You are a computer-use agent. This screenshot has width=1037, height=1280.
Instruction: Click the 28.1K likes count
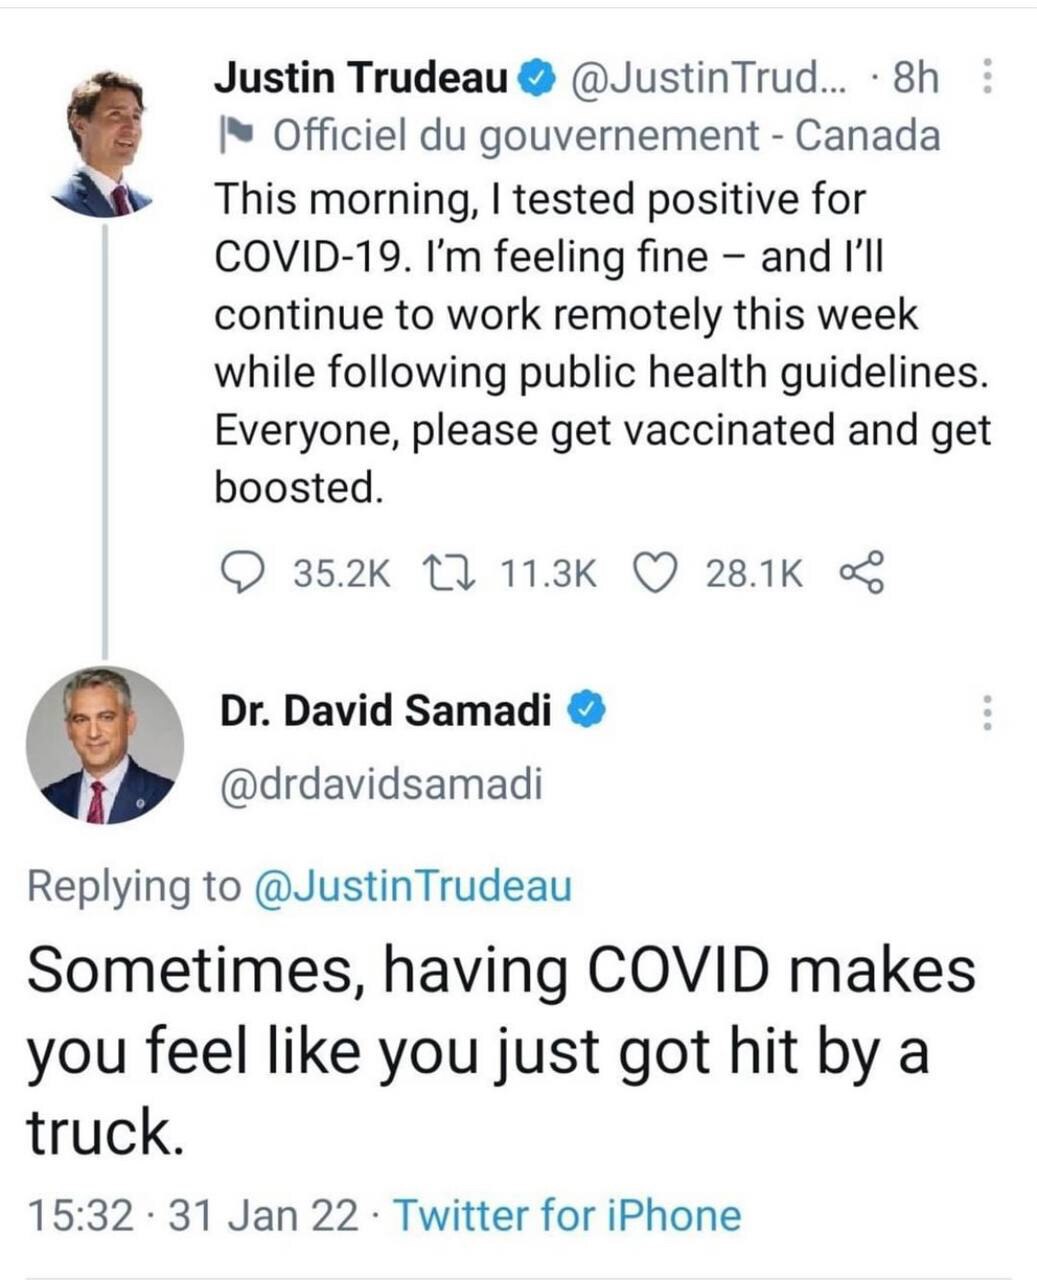pos(753,574)
